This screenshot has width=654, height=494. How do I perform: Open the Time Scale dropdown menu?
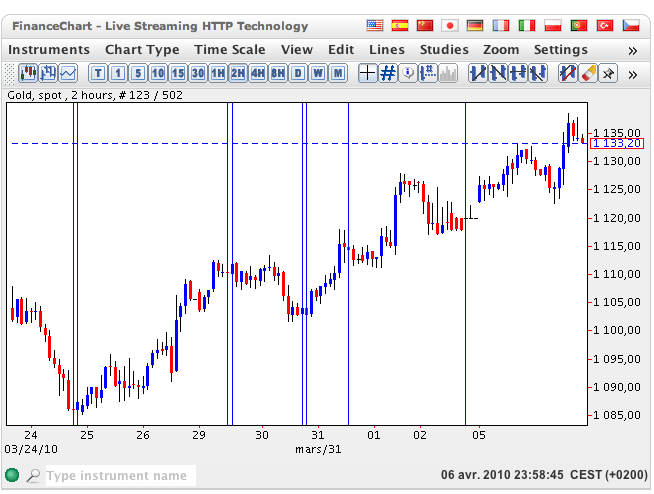click(x=230, y=49)
